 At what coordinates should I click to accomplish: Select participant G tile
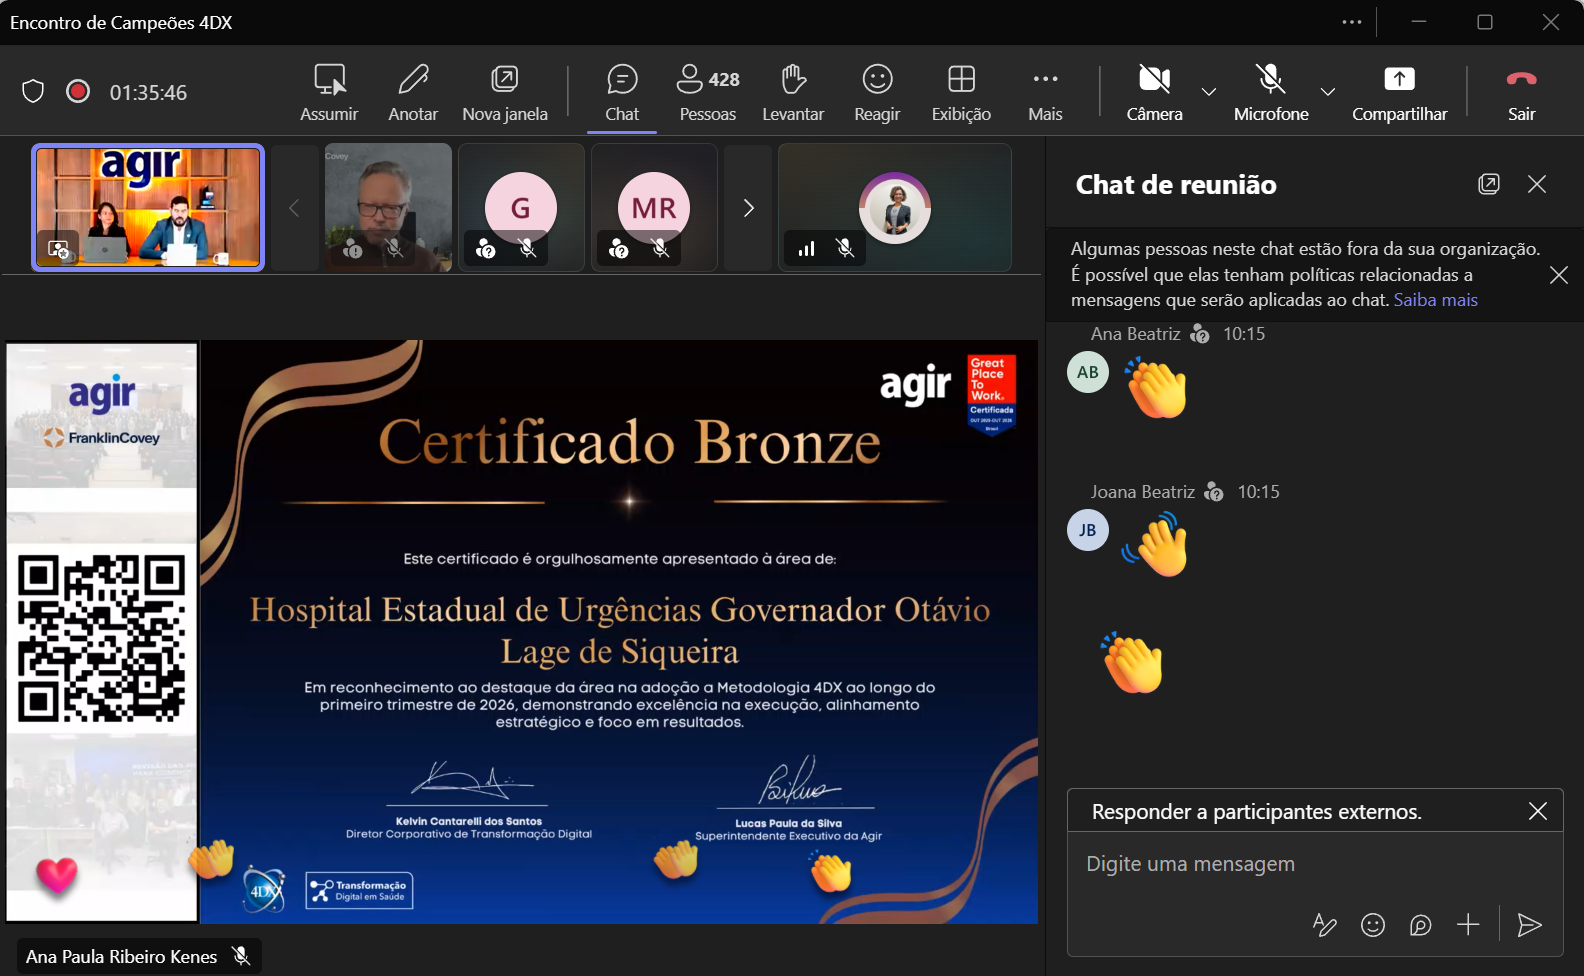[521, 207]
